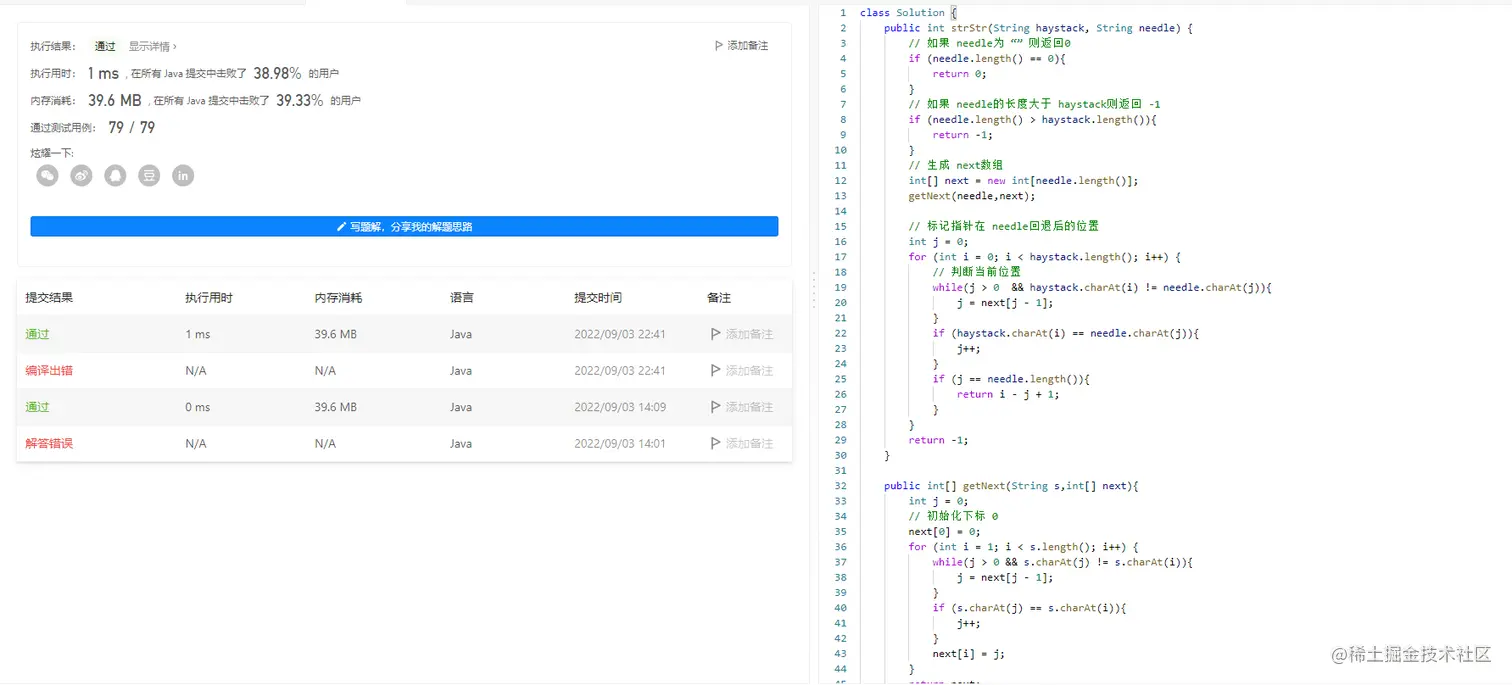The width and height of the screenshot is (1512, 685).
Task: Add note for the 14:09 submission
Action: click(741, 407)
